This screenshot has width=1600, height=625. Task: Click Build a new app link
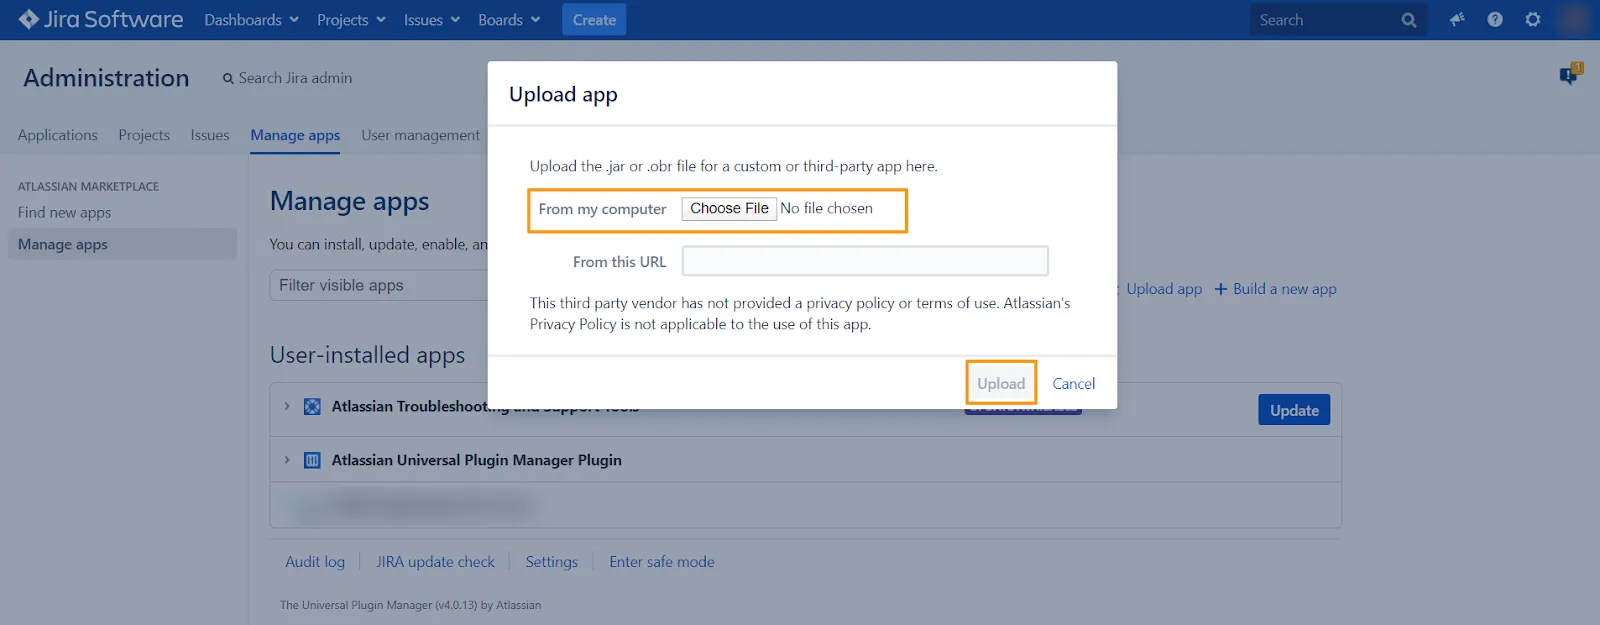1276,289
